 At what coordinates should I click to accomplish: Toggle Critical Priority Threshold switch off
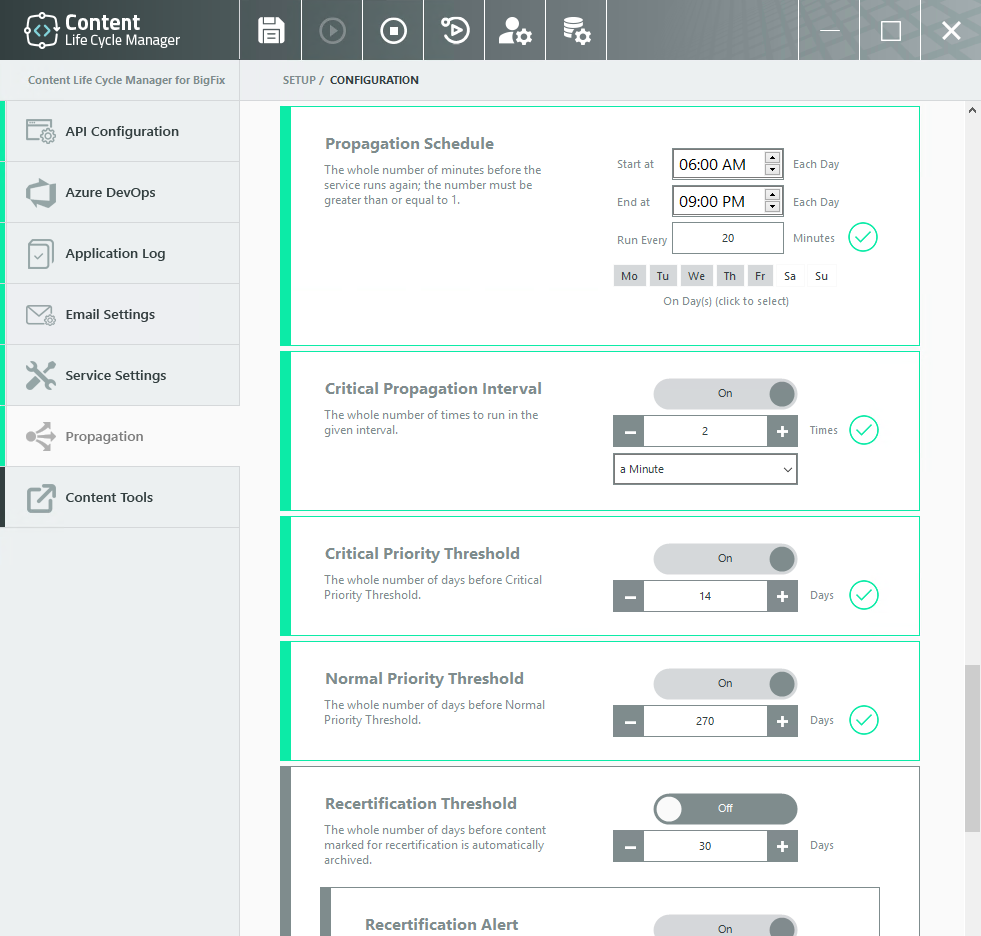tap(725, 559)
